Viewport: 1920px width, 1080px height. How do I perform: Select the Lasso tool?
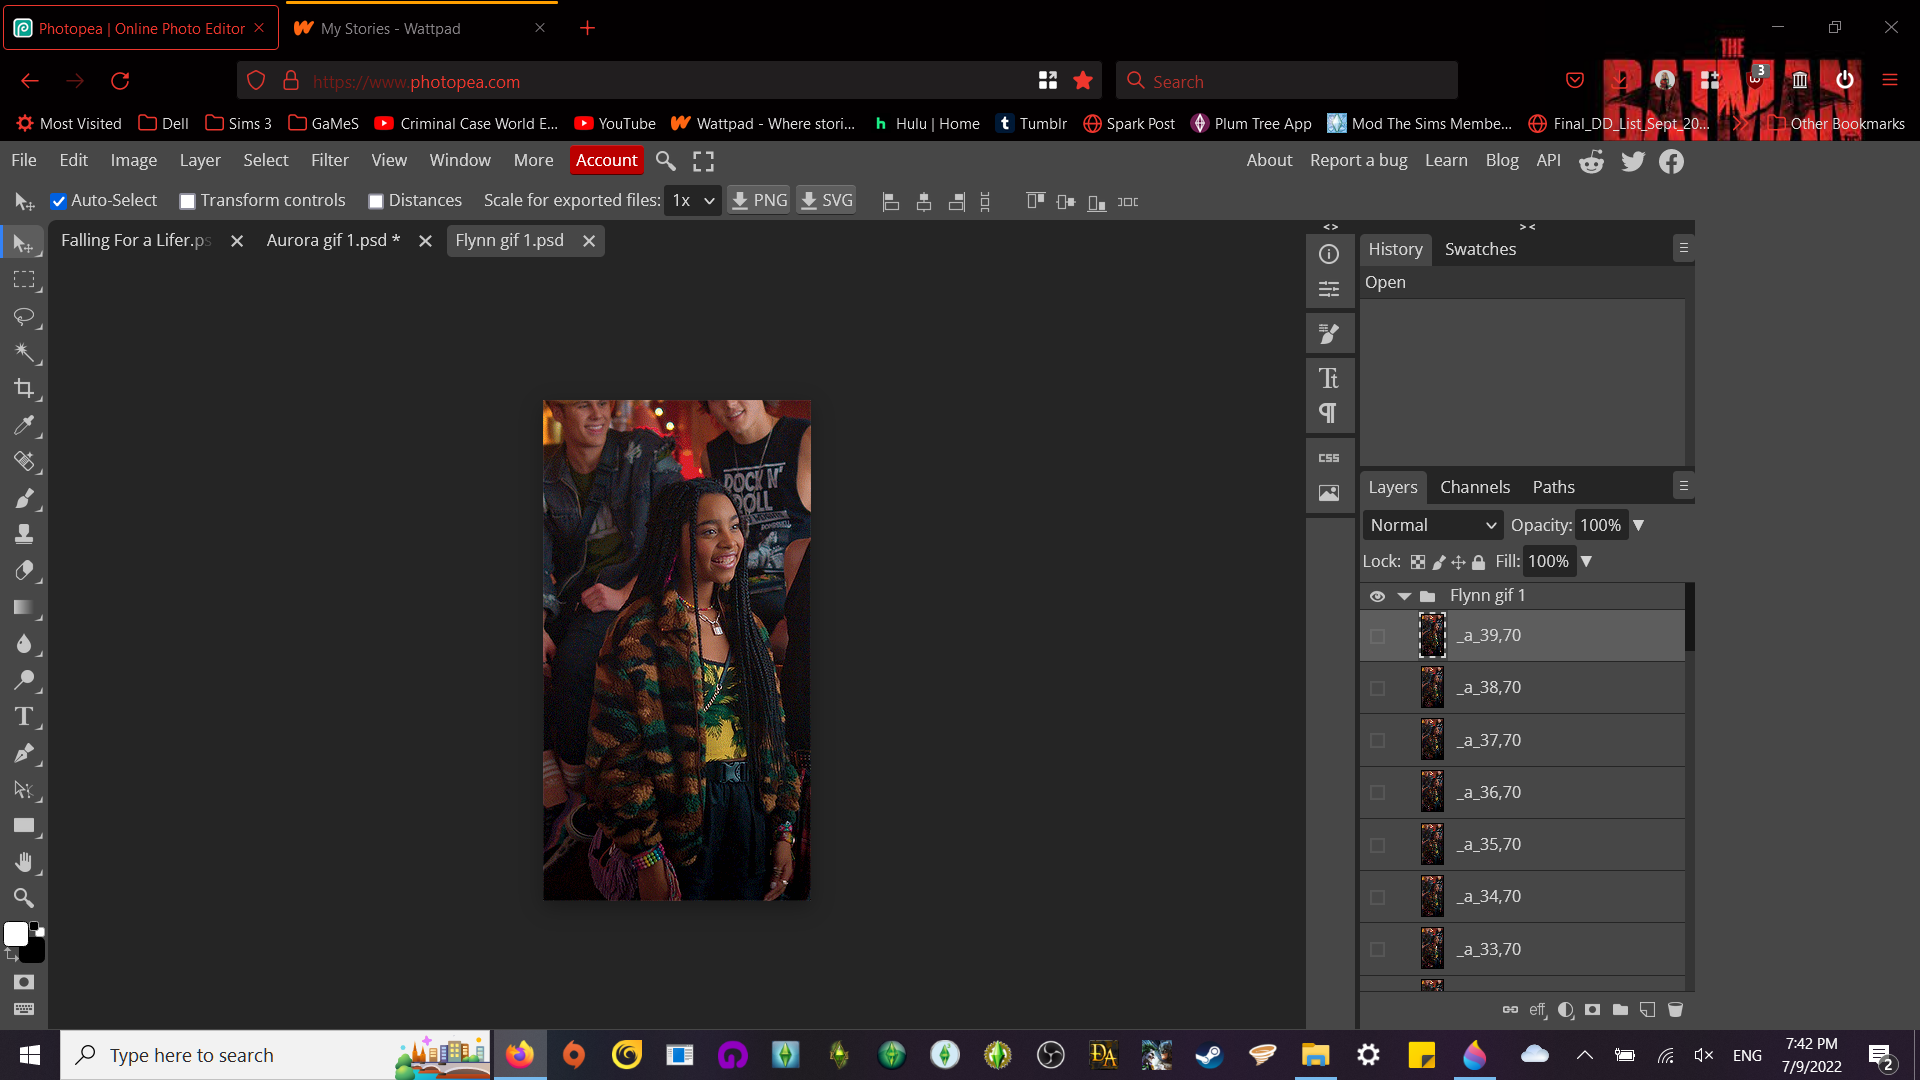click(24, 317)
